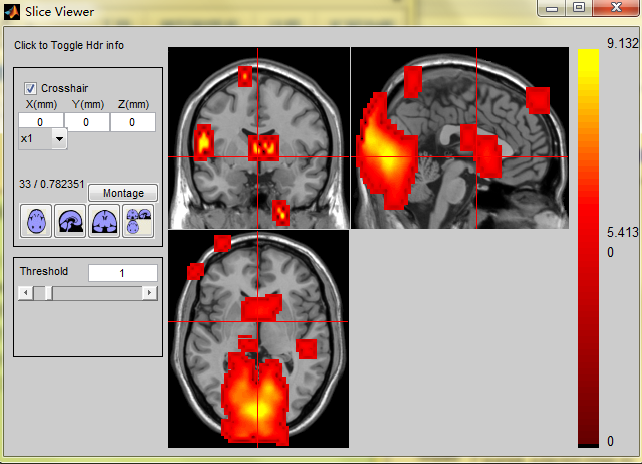The height and width of the screenshot is (464, 642).
Task: Click the Threshold slider left arrow
Action: pyautogui.click(x=26, y=293)
